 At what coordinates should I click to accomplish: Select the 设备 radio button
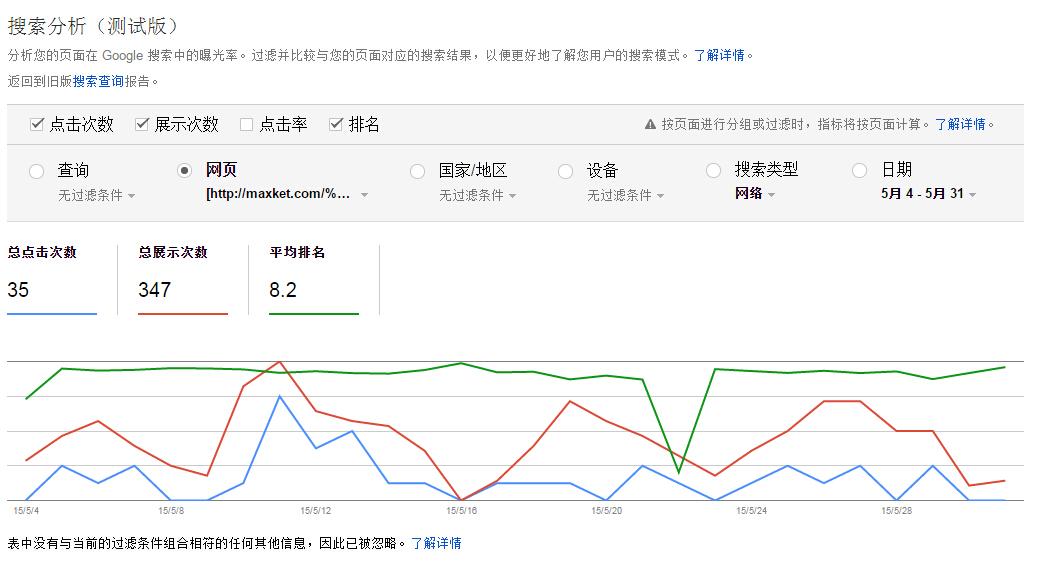[565, 171]
